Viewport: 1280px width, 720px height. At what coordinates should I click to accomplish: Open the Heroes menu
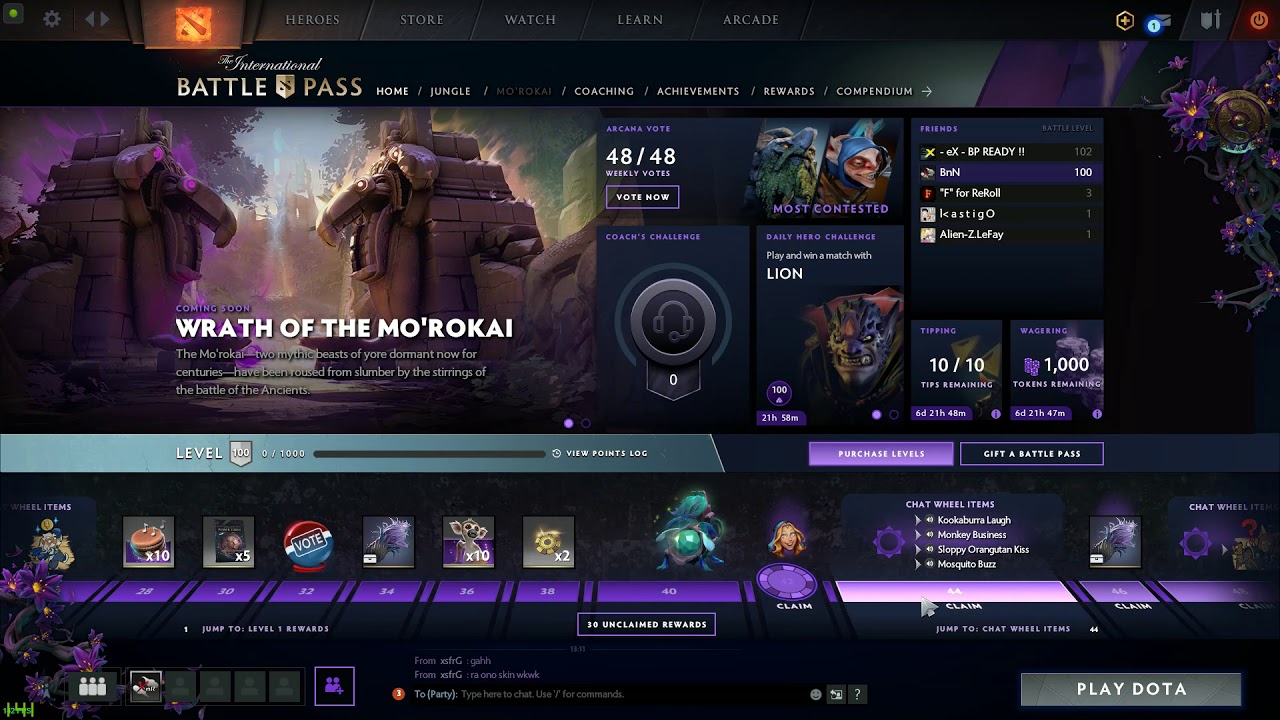click(x=312, y=20)
